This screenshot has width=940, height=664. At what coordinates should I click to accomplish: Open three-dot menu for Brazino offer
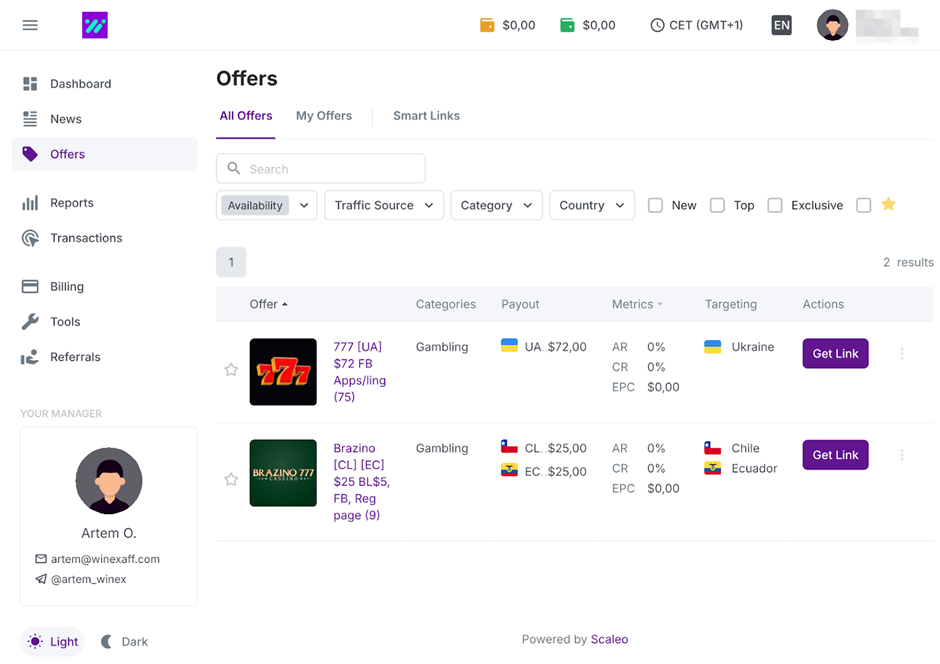[901, 455]
